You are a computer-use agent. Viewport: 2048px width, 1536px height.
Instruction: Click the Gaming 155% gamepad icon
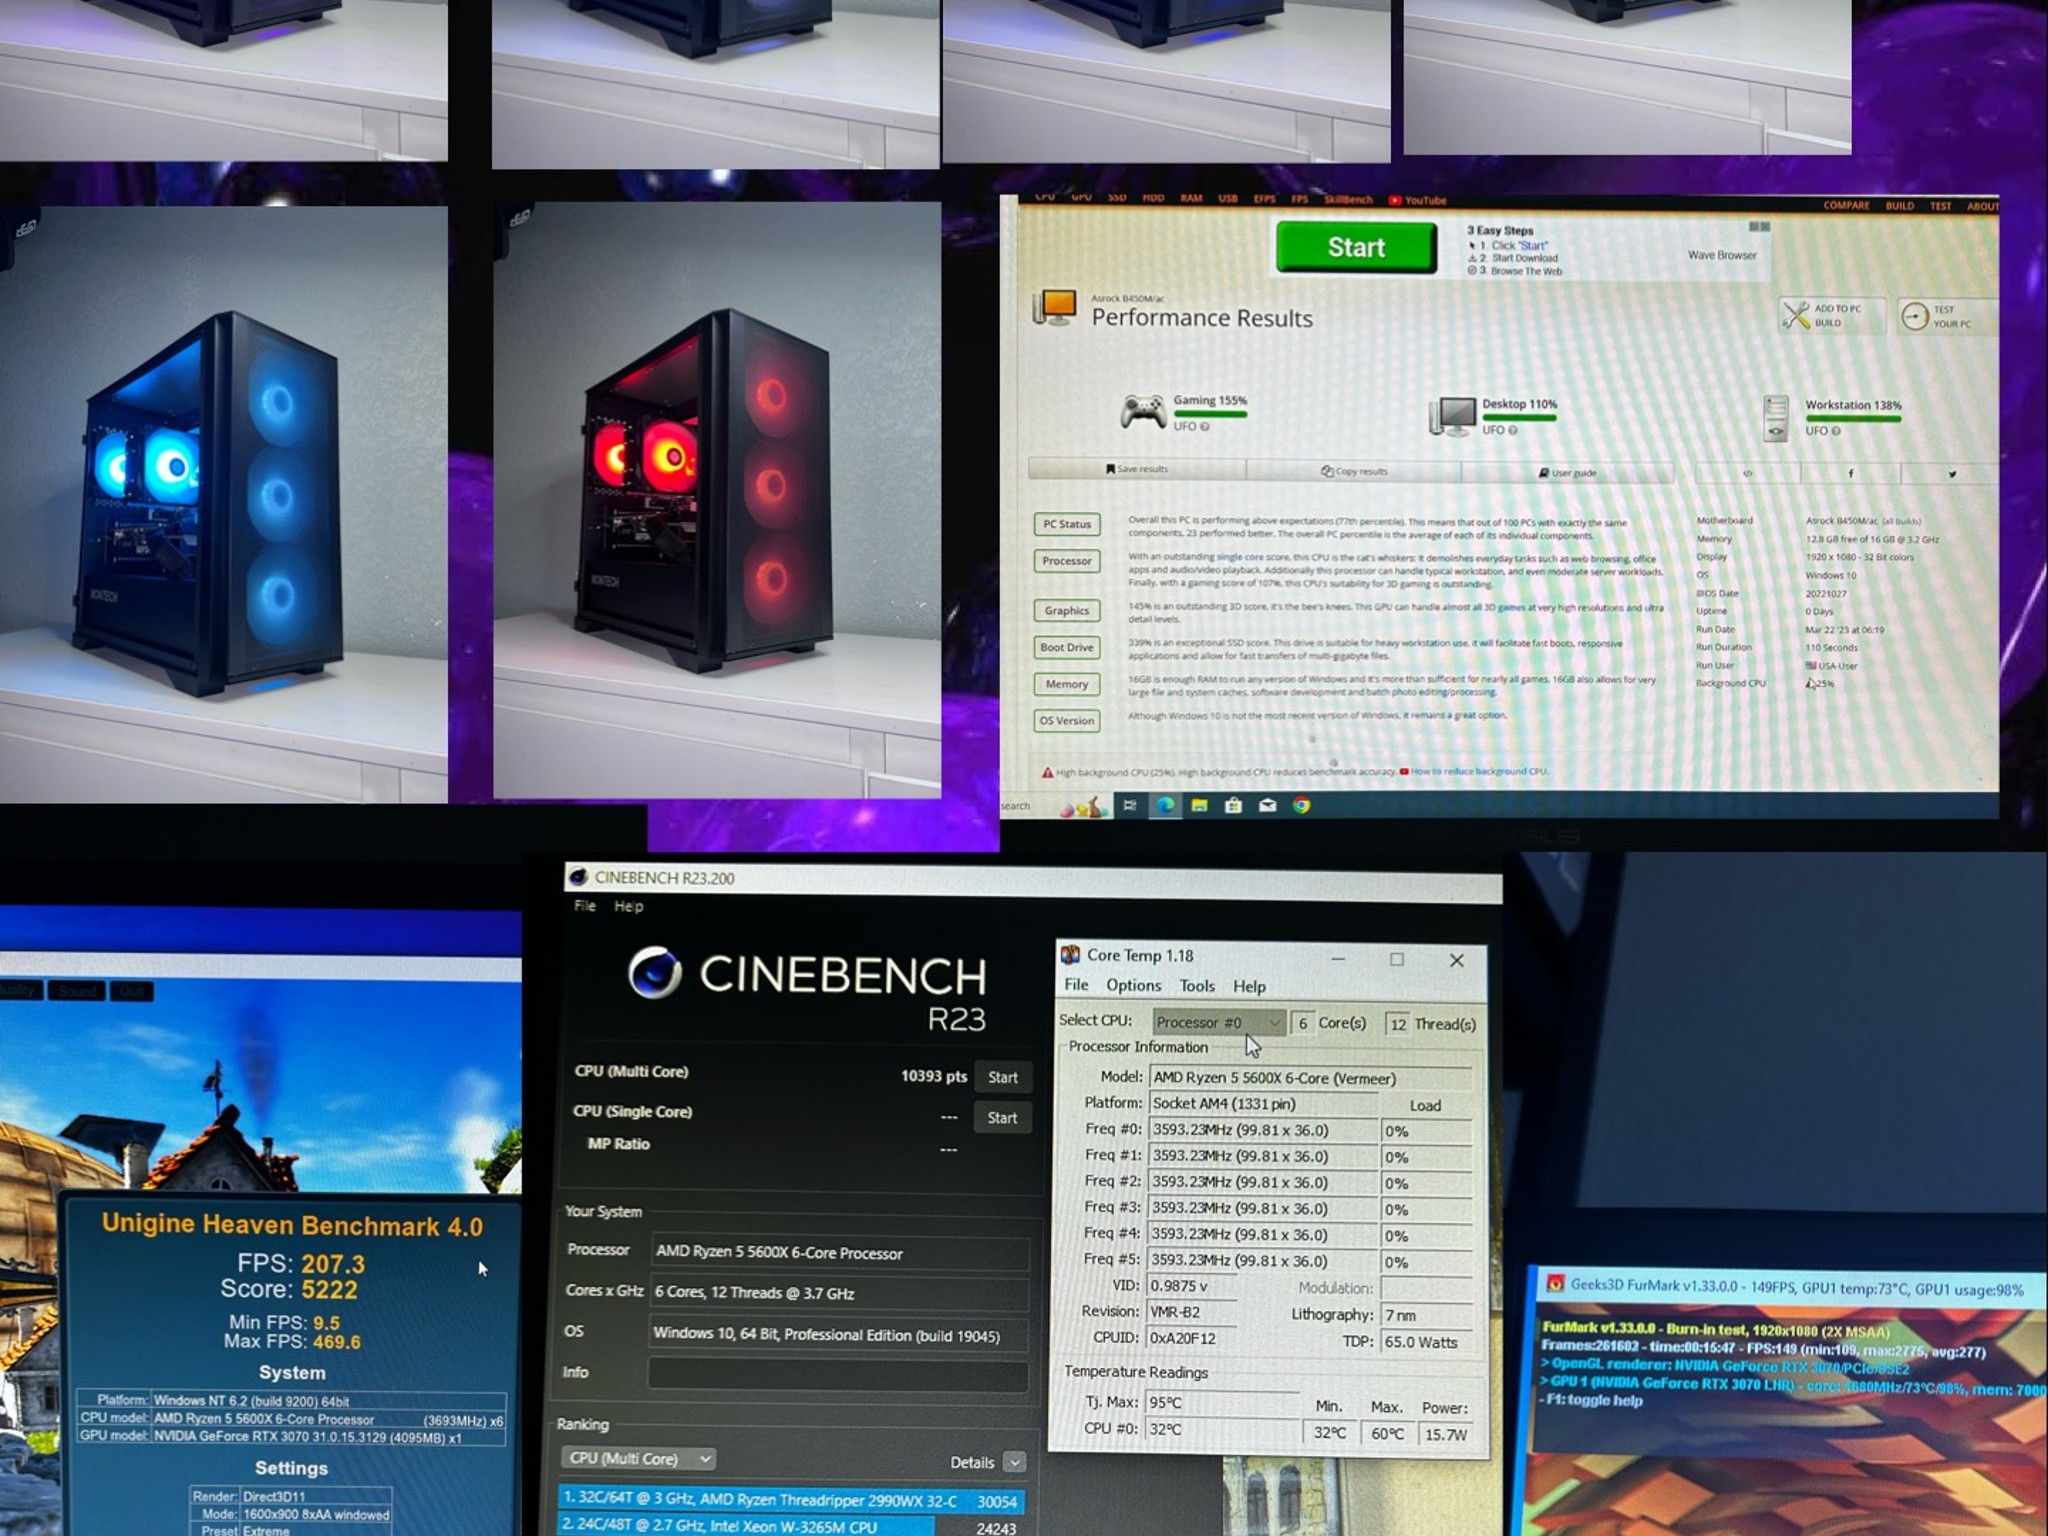coord(1143,411)
